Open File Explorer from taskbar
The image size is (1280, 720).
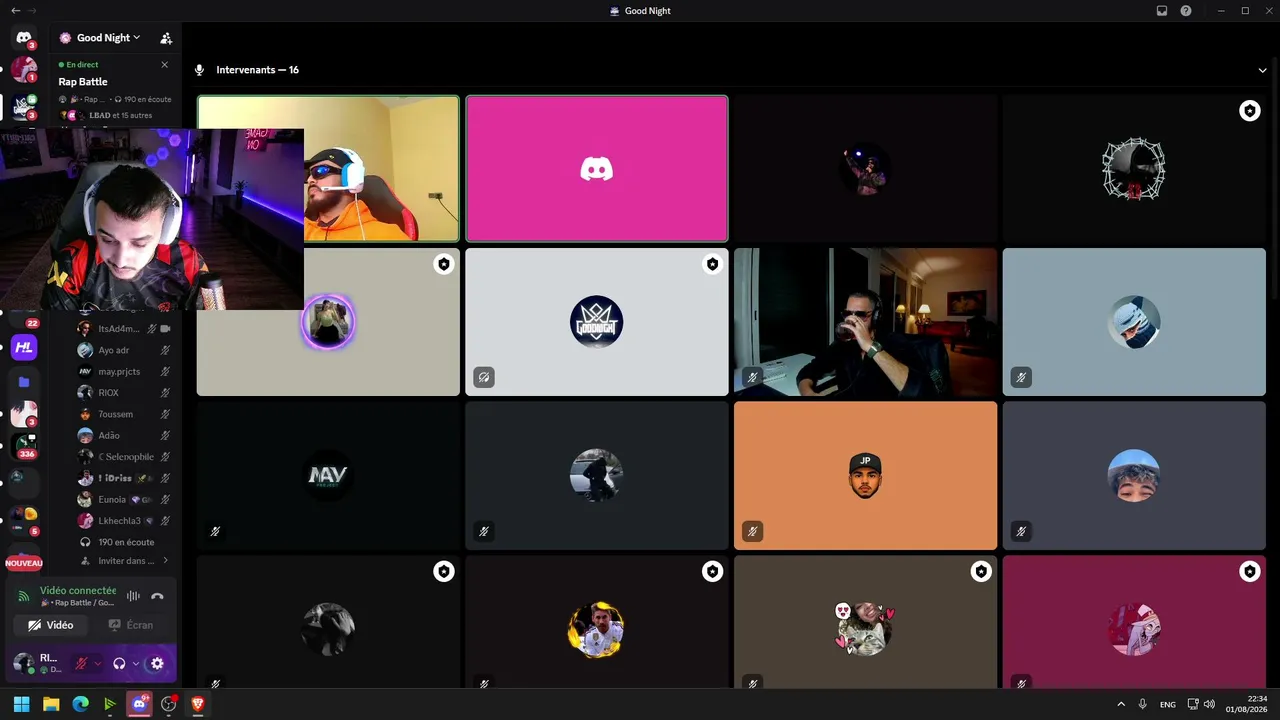pos(51,704)
